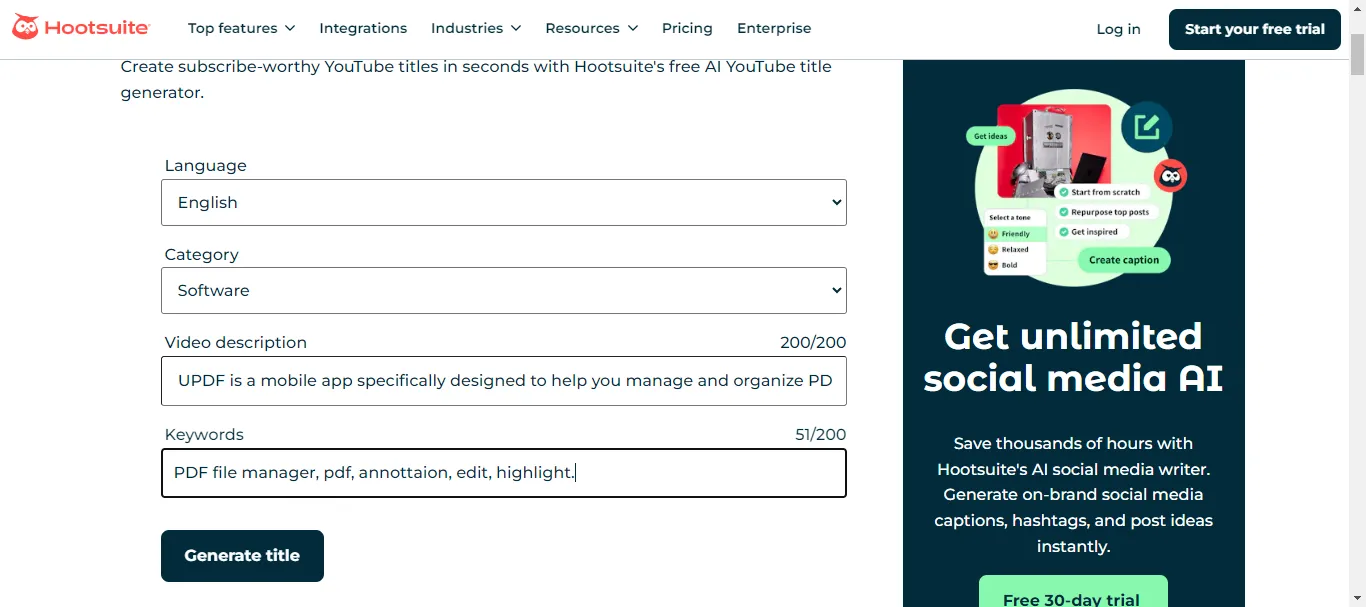1366x607 pixels.
Task: Open the Integrations navigation item
Action: point(363,28)
